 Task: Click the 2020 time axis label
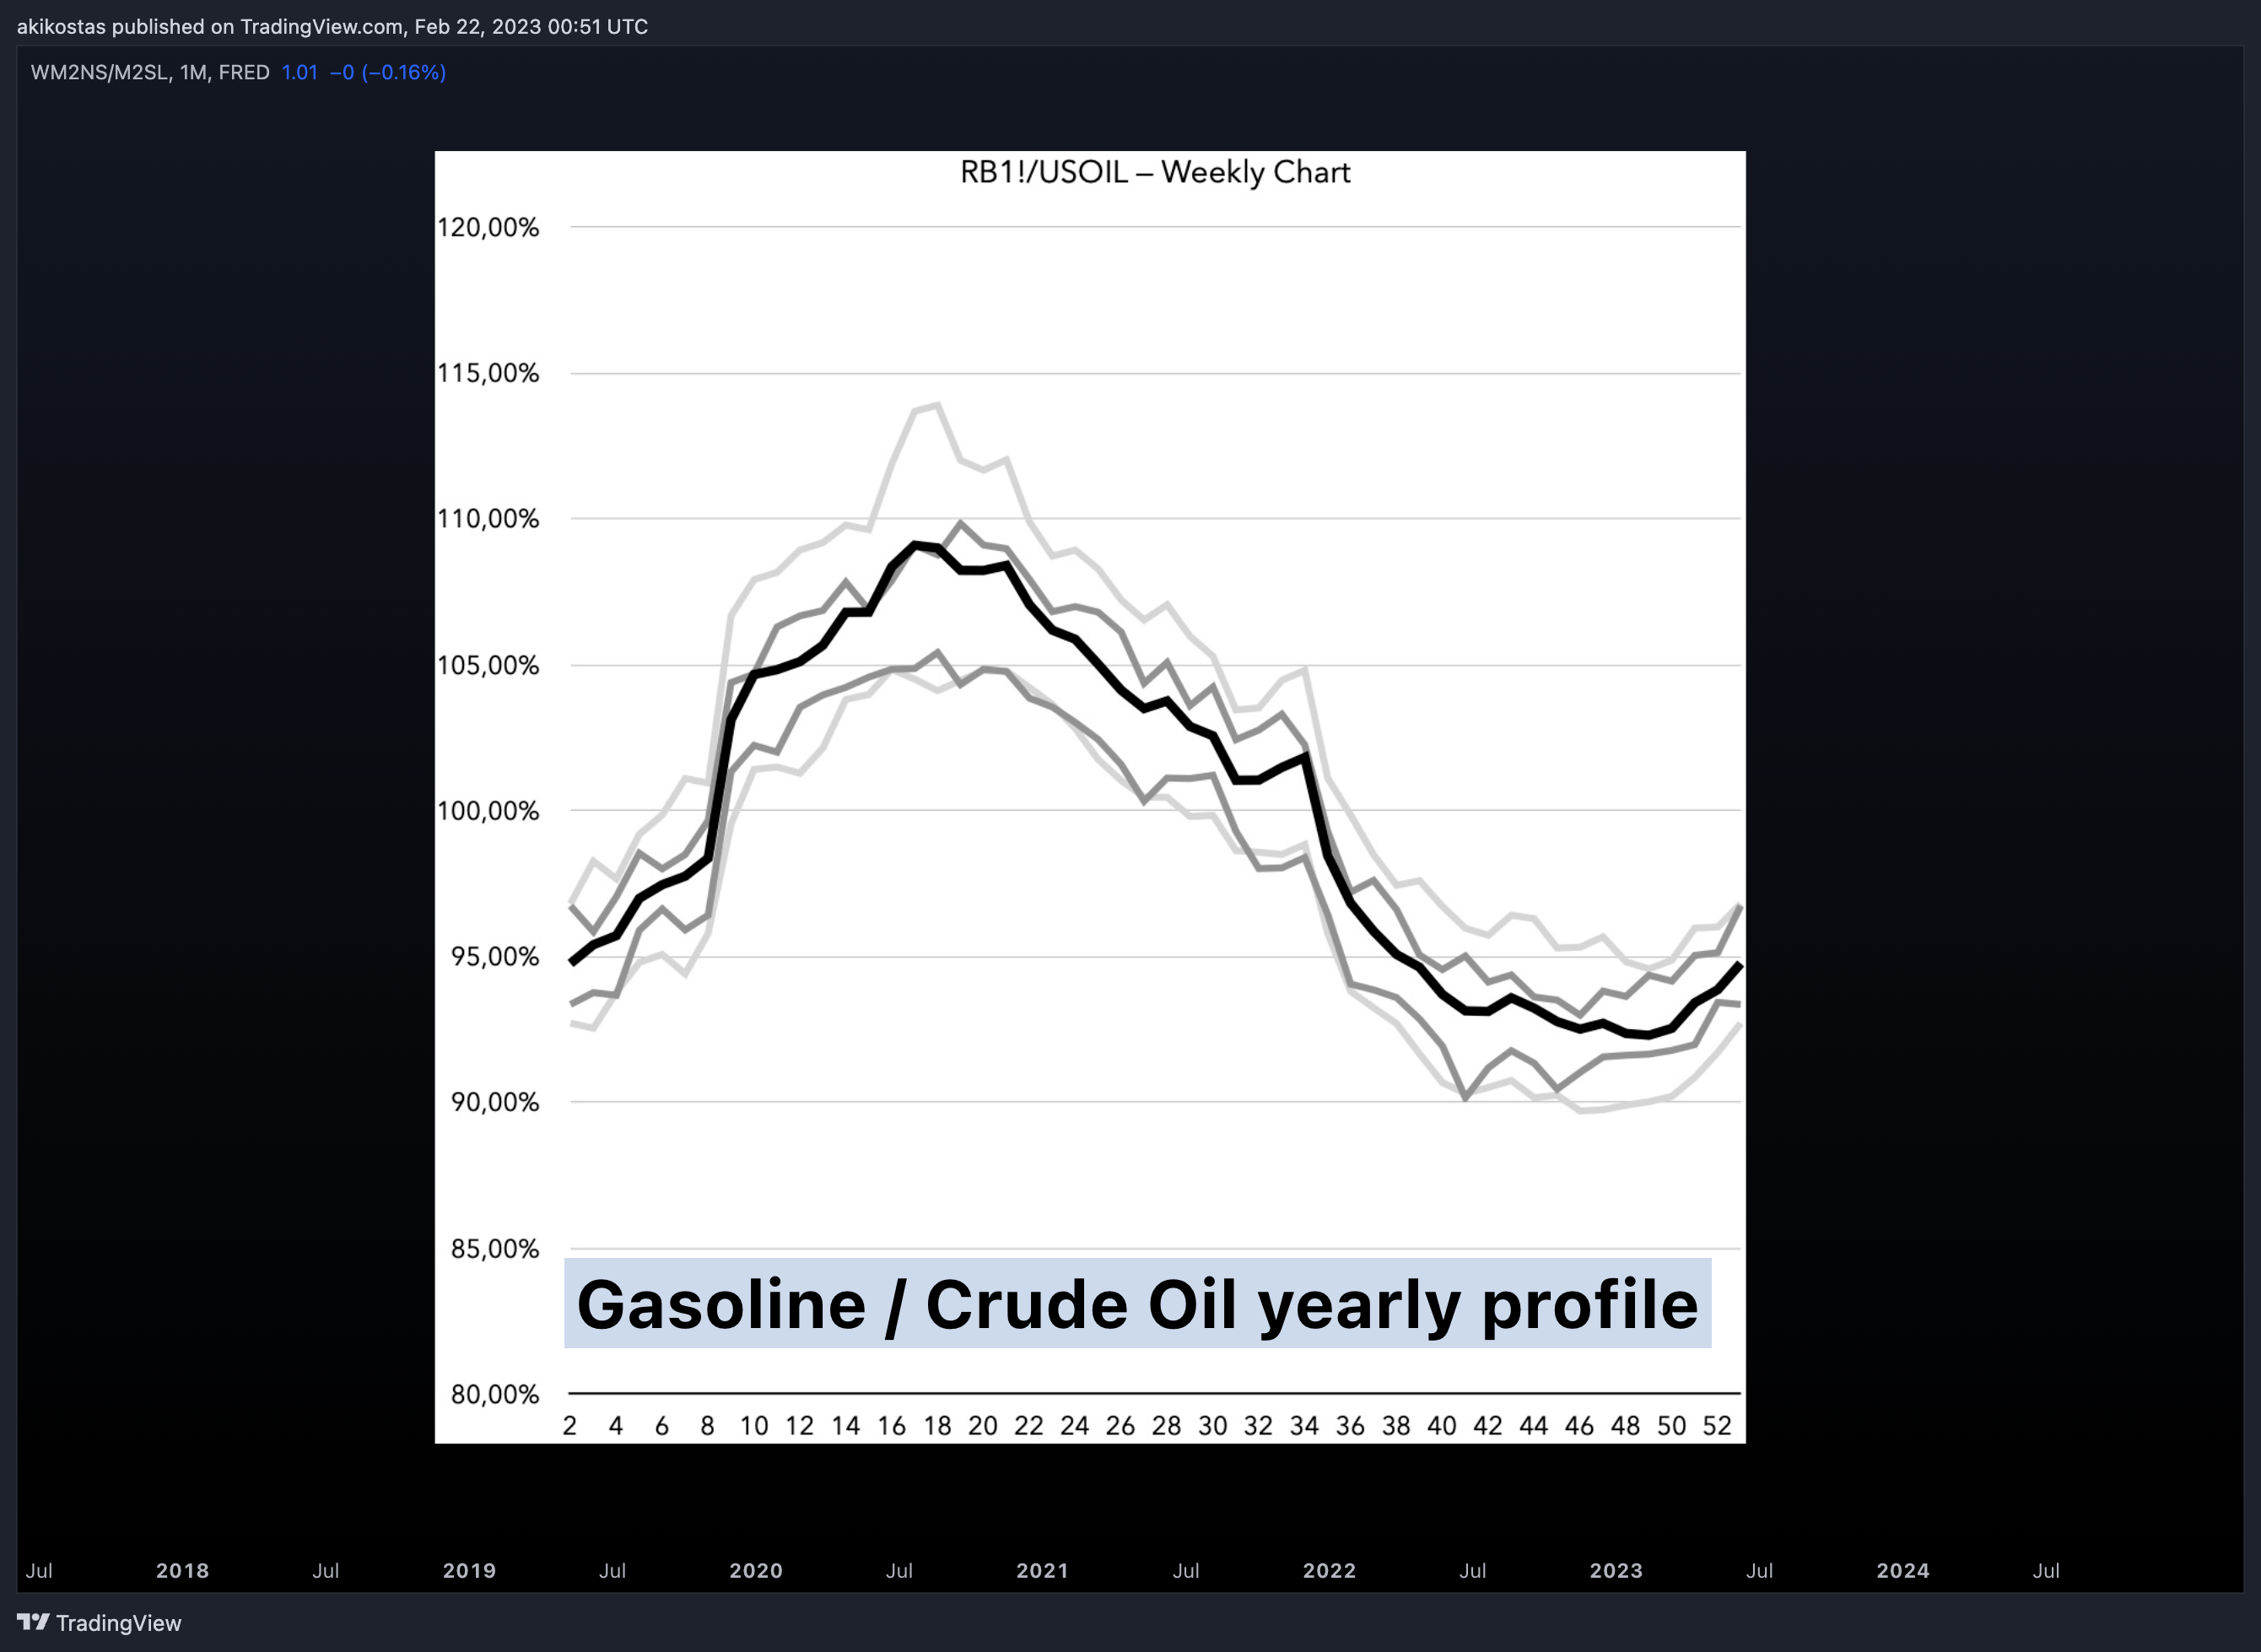click(756, 1570)
